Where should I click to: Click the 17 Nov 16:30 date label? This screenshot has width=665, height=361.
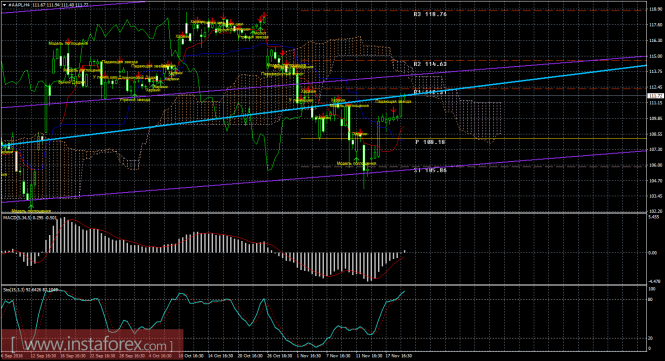(x=398, y=356)
